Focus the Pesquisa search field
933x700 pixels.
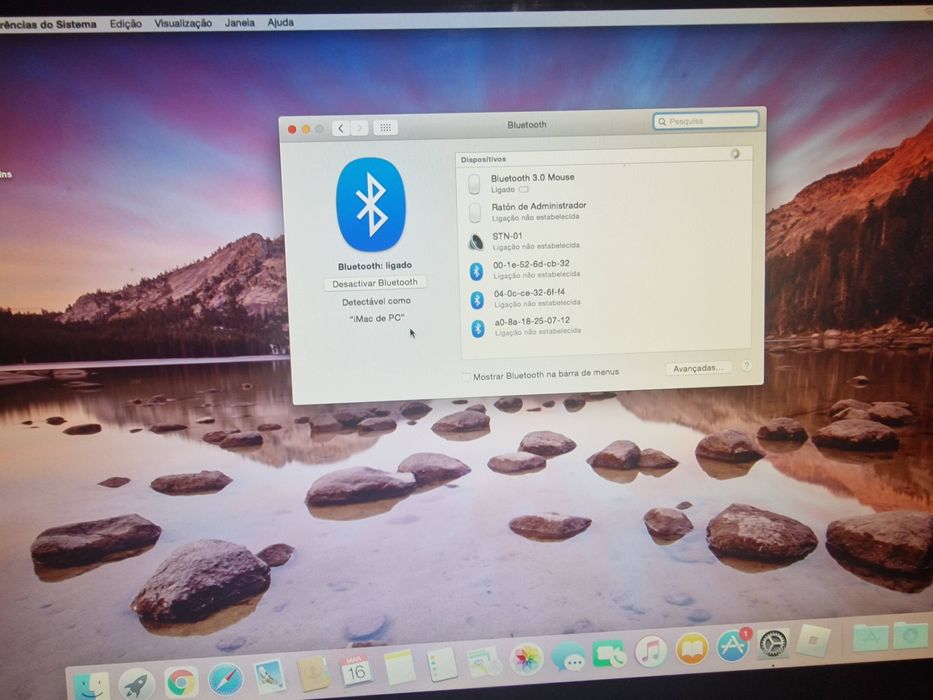pyautogui.click(x=706, y=121)
